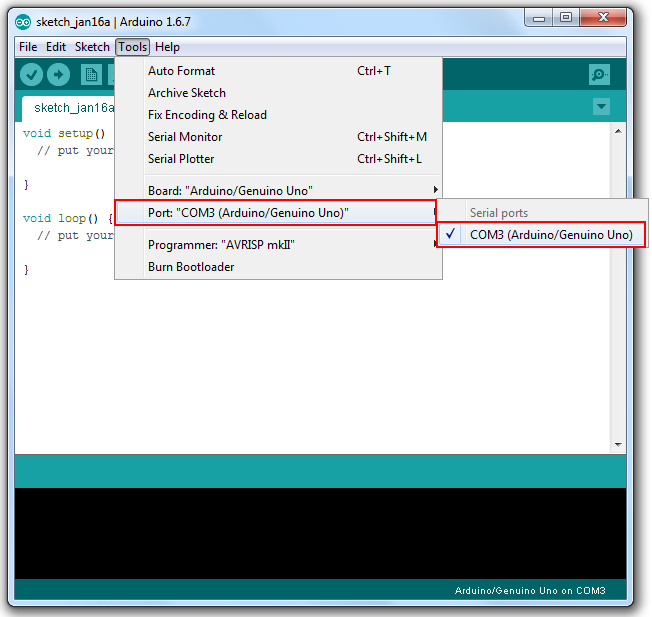Open the tab options dropdown arrow
This screenshot has height=617, width=652.
pyautogui.click(x=601, y=106)
